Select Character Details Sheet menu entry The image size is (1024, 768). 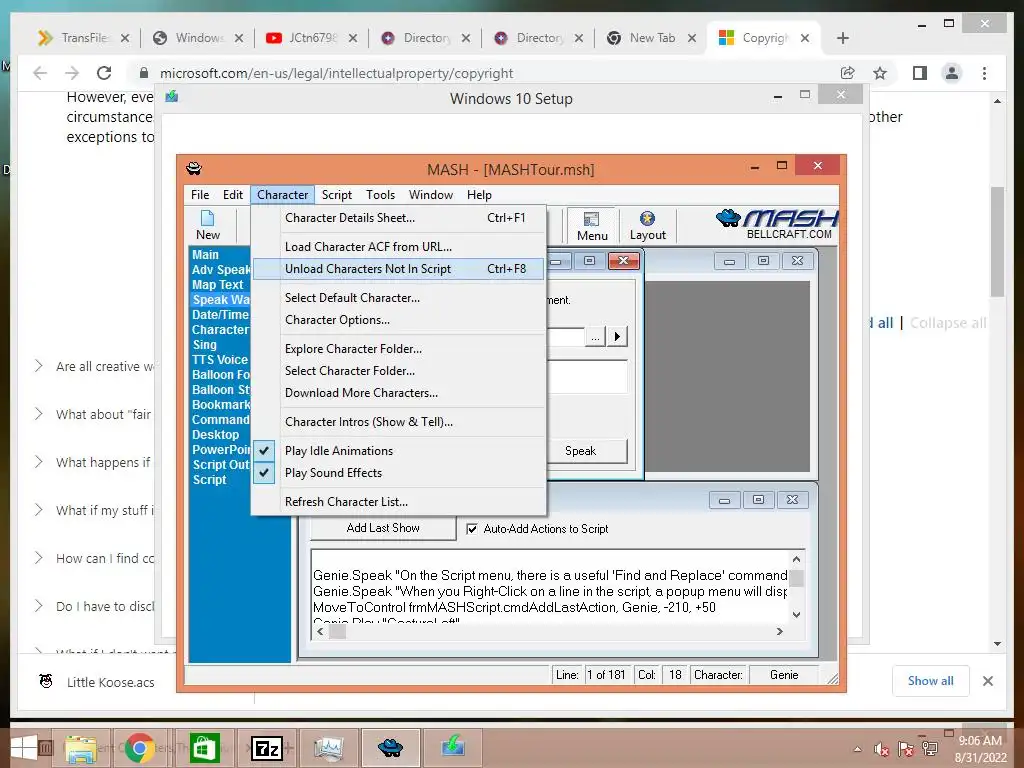tap(398, 218)
